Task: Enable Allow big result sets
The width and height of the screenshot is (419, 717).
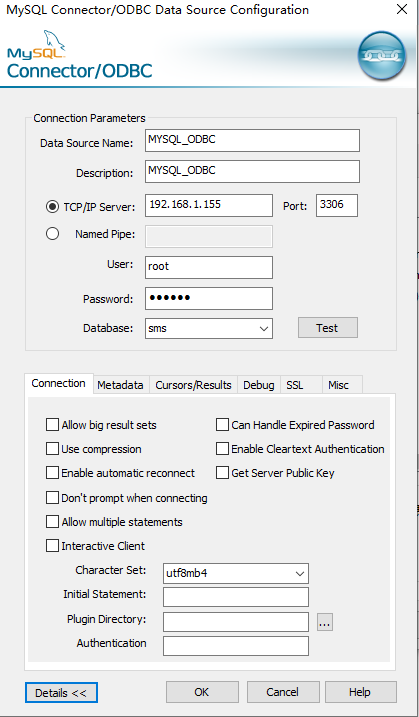Action: 52,425
